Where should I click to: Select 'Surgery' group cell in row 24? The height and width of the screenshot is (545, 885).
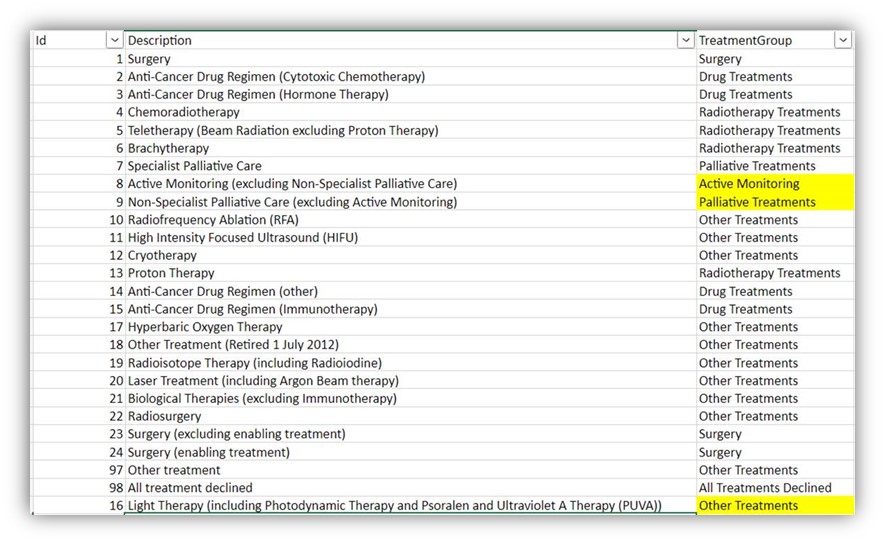[776, 452]
